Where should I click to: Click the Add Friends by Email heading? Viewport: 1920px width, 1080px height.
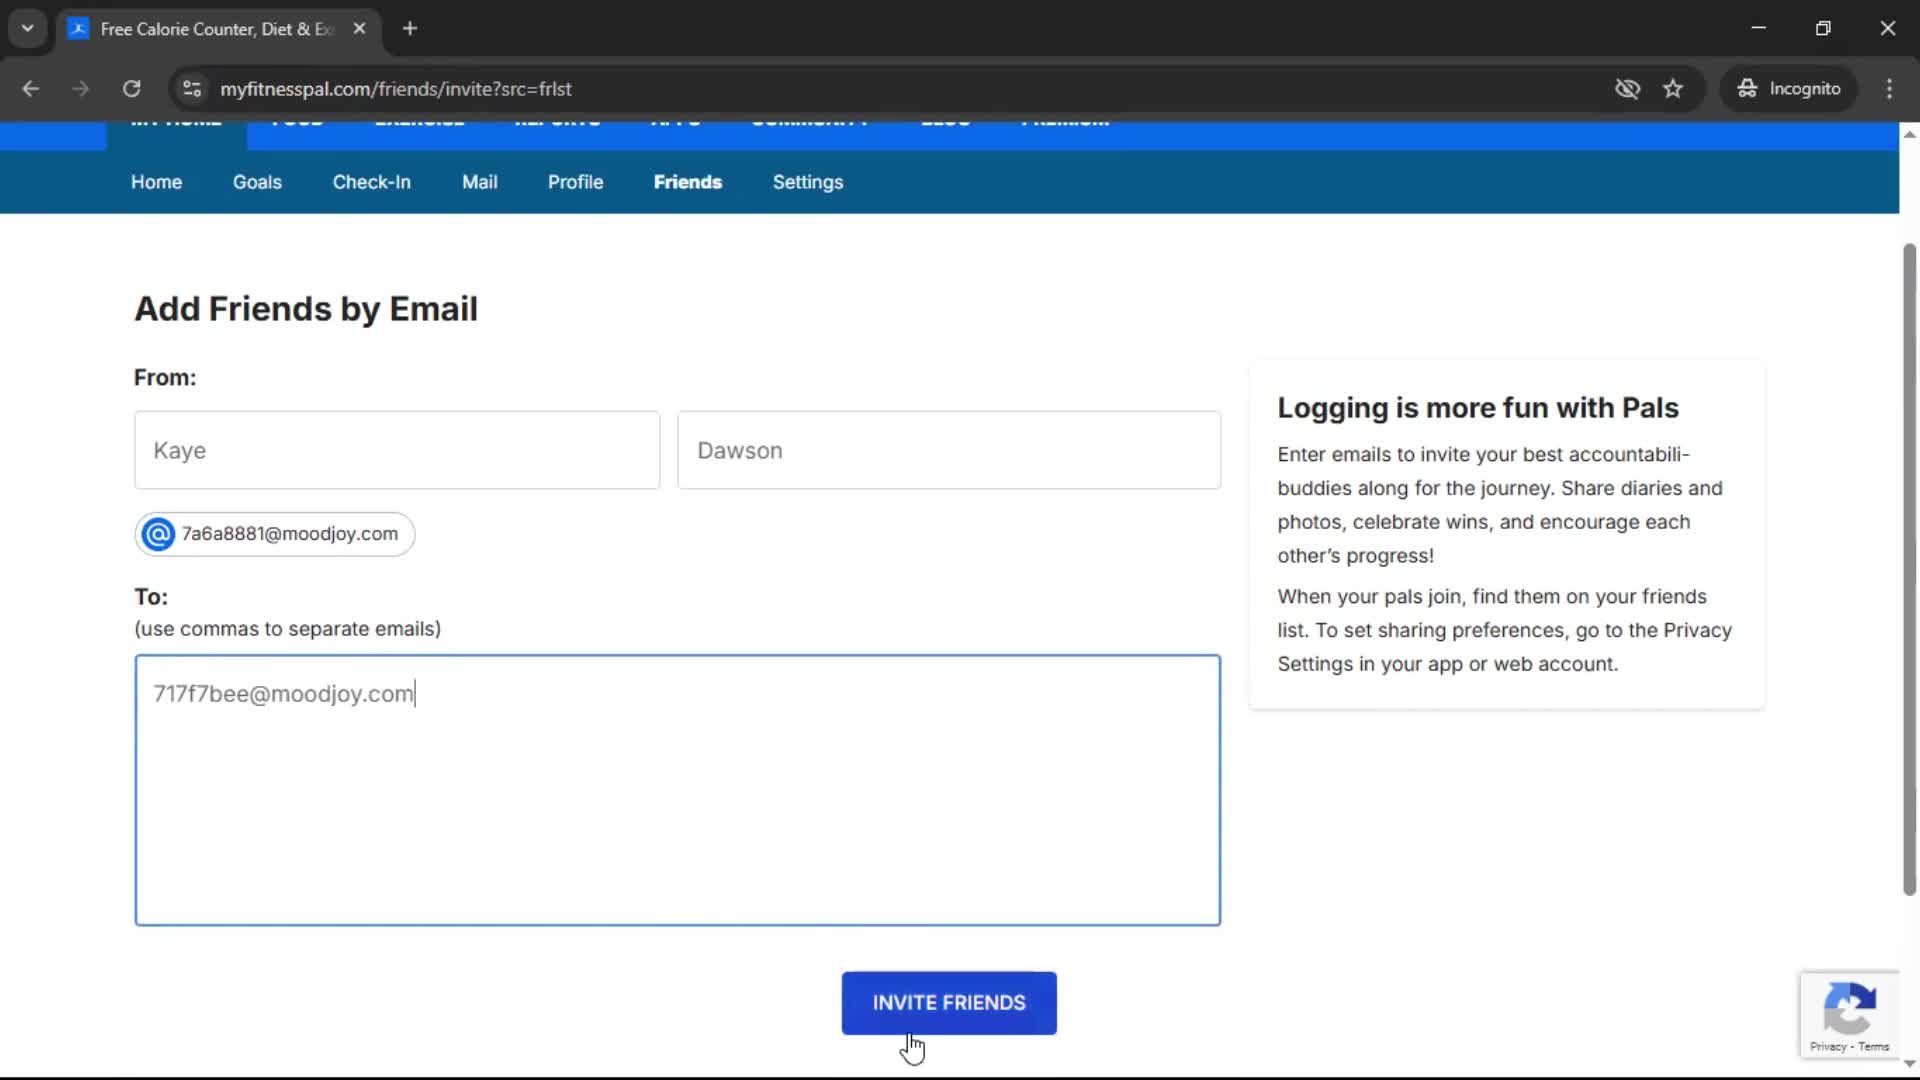(x=306, y=309)
